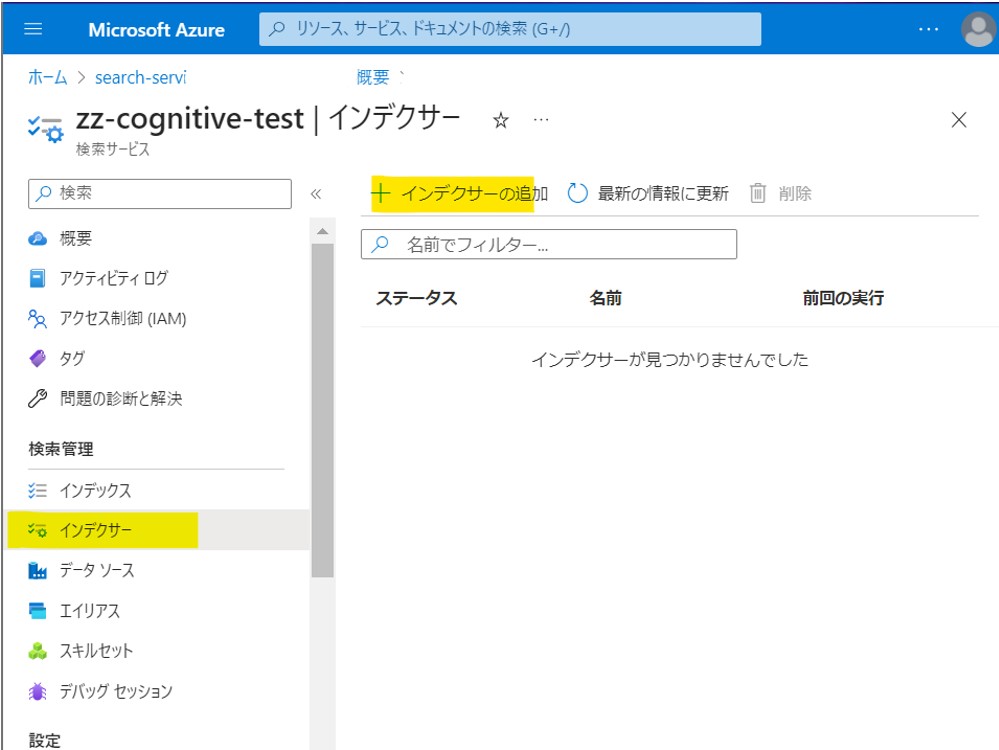Open 概要 breadcrumb link
Viewport: 999px width, 750px height.
pyautogui.click(x=373, y=77)
